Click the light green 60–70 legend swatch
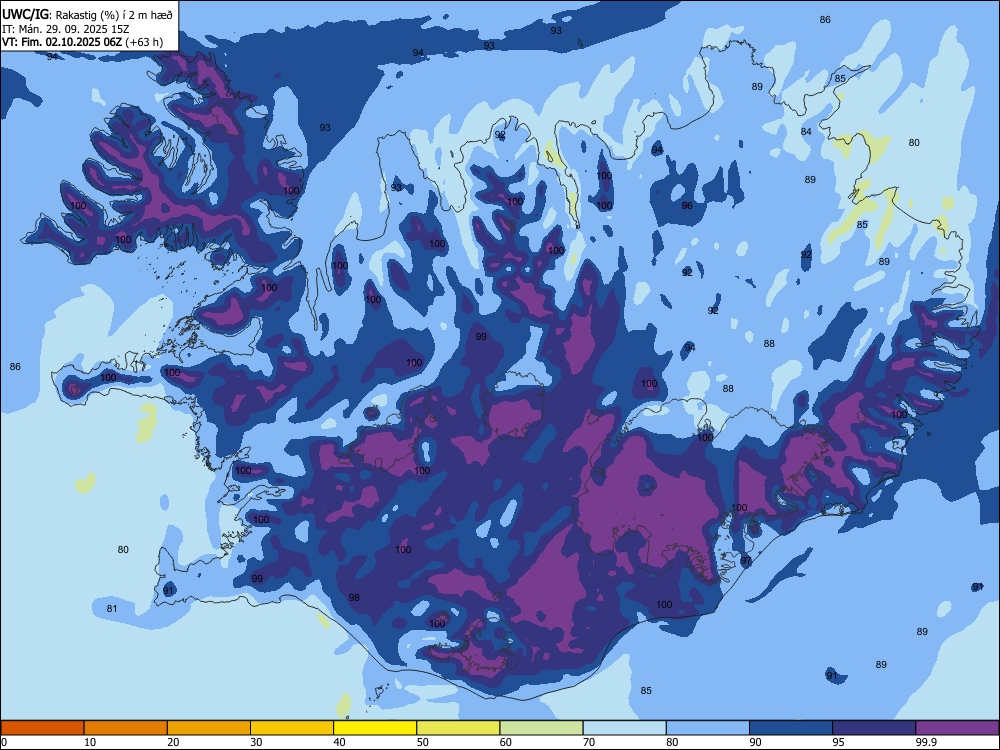The height and width of the screenshot is (750, 1000). click(541, 728)
